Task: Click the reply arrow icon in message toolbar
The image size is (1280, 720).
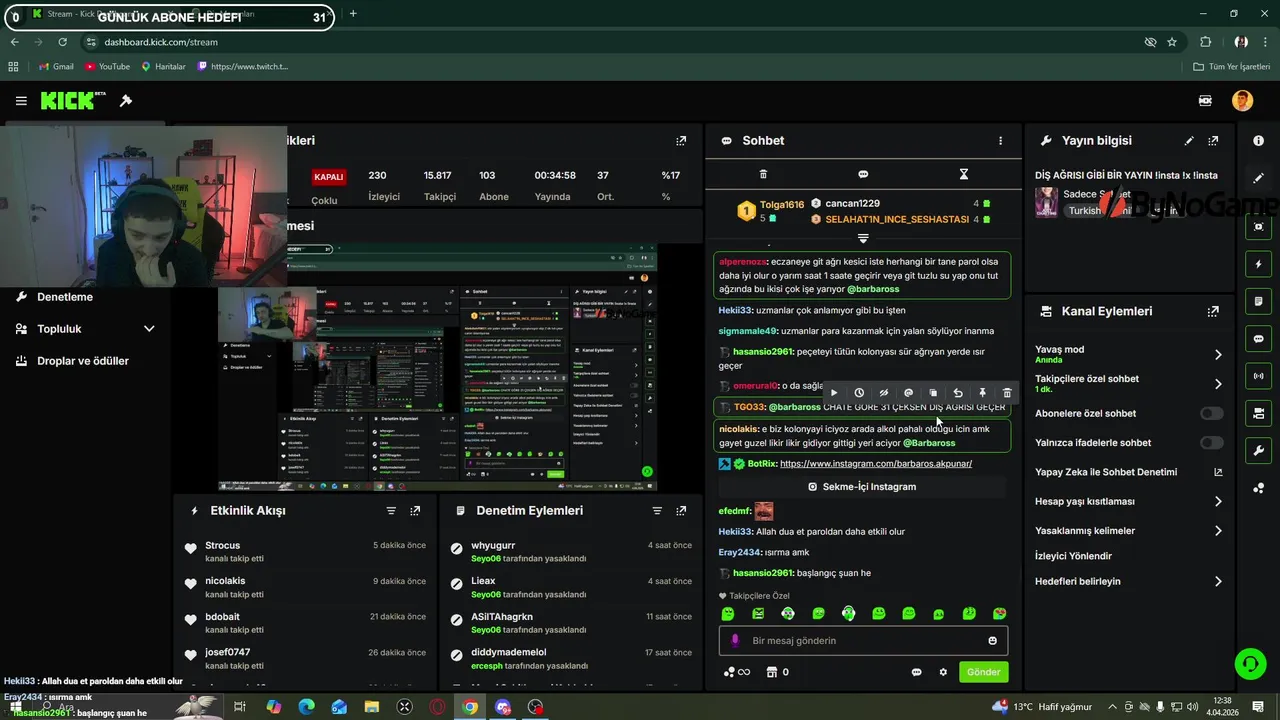Action: tap(958, 393)
